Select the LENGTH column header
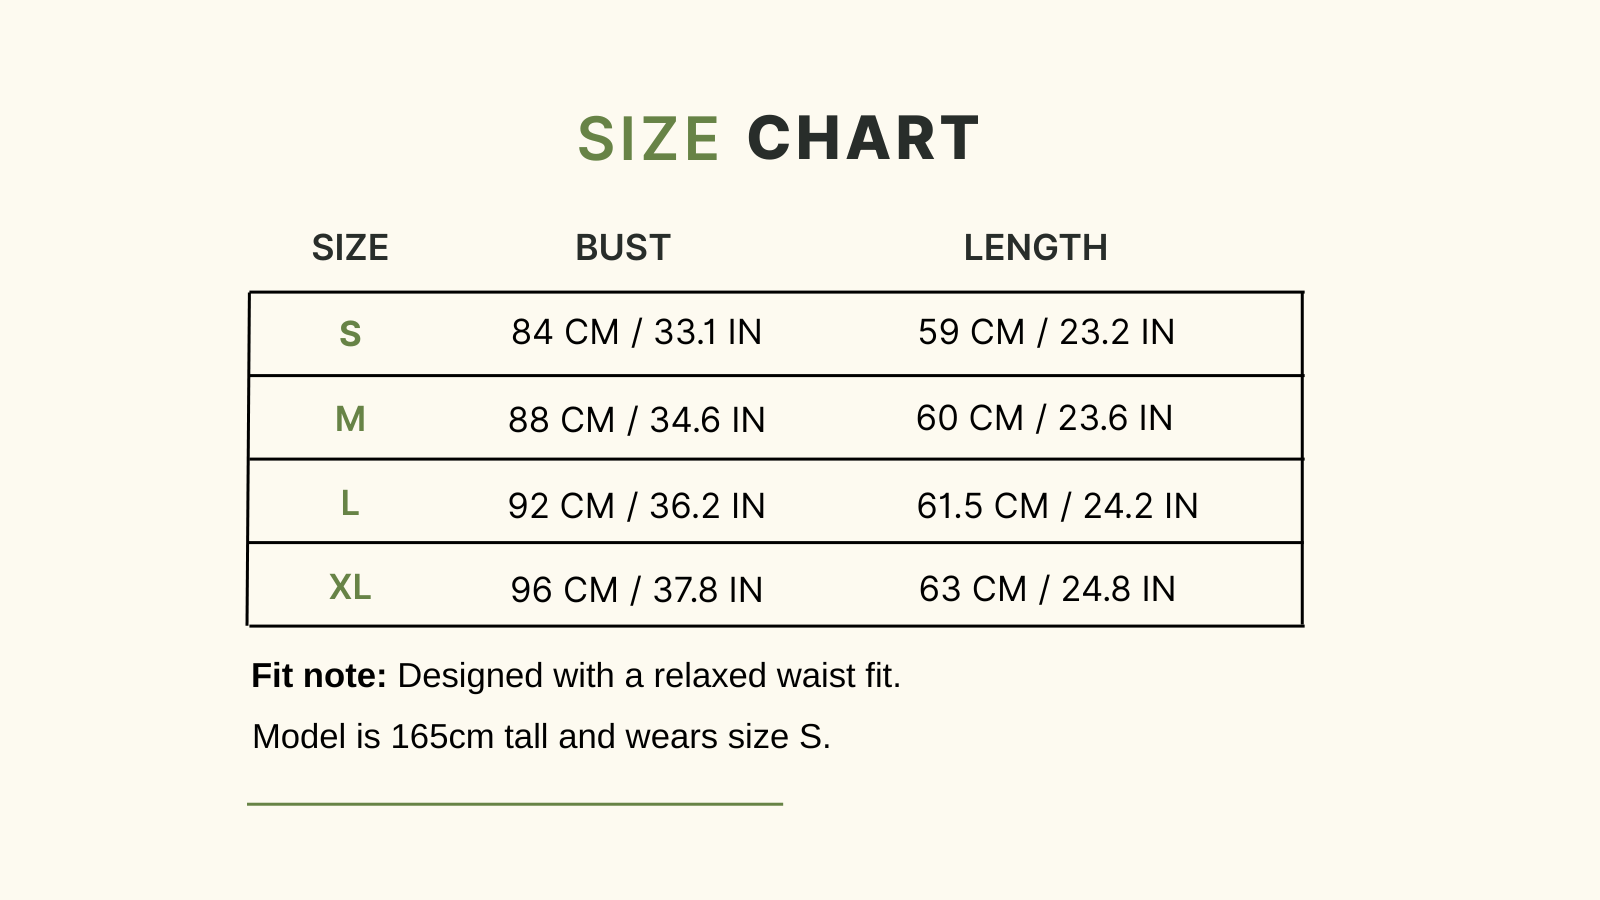 click(x=1036, y=248)
